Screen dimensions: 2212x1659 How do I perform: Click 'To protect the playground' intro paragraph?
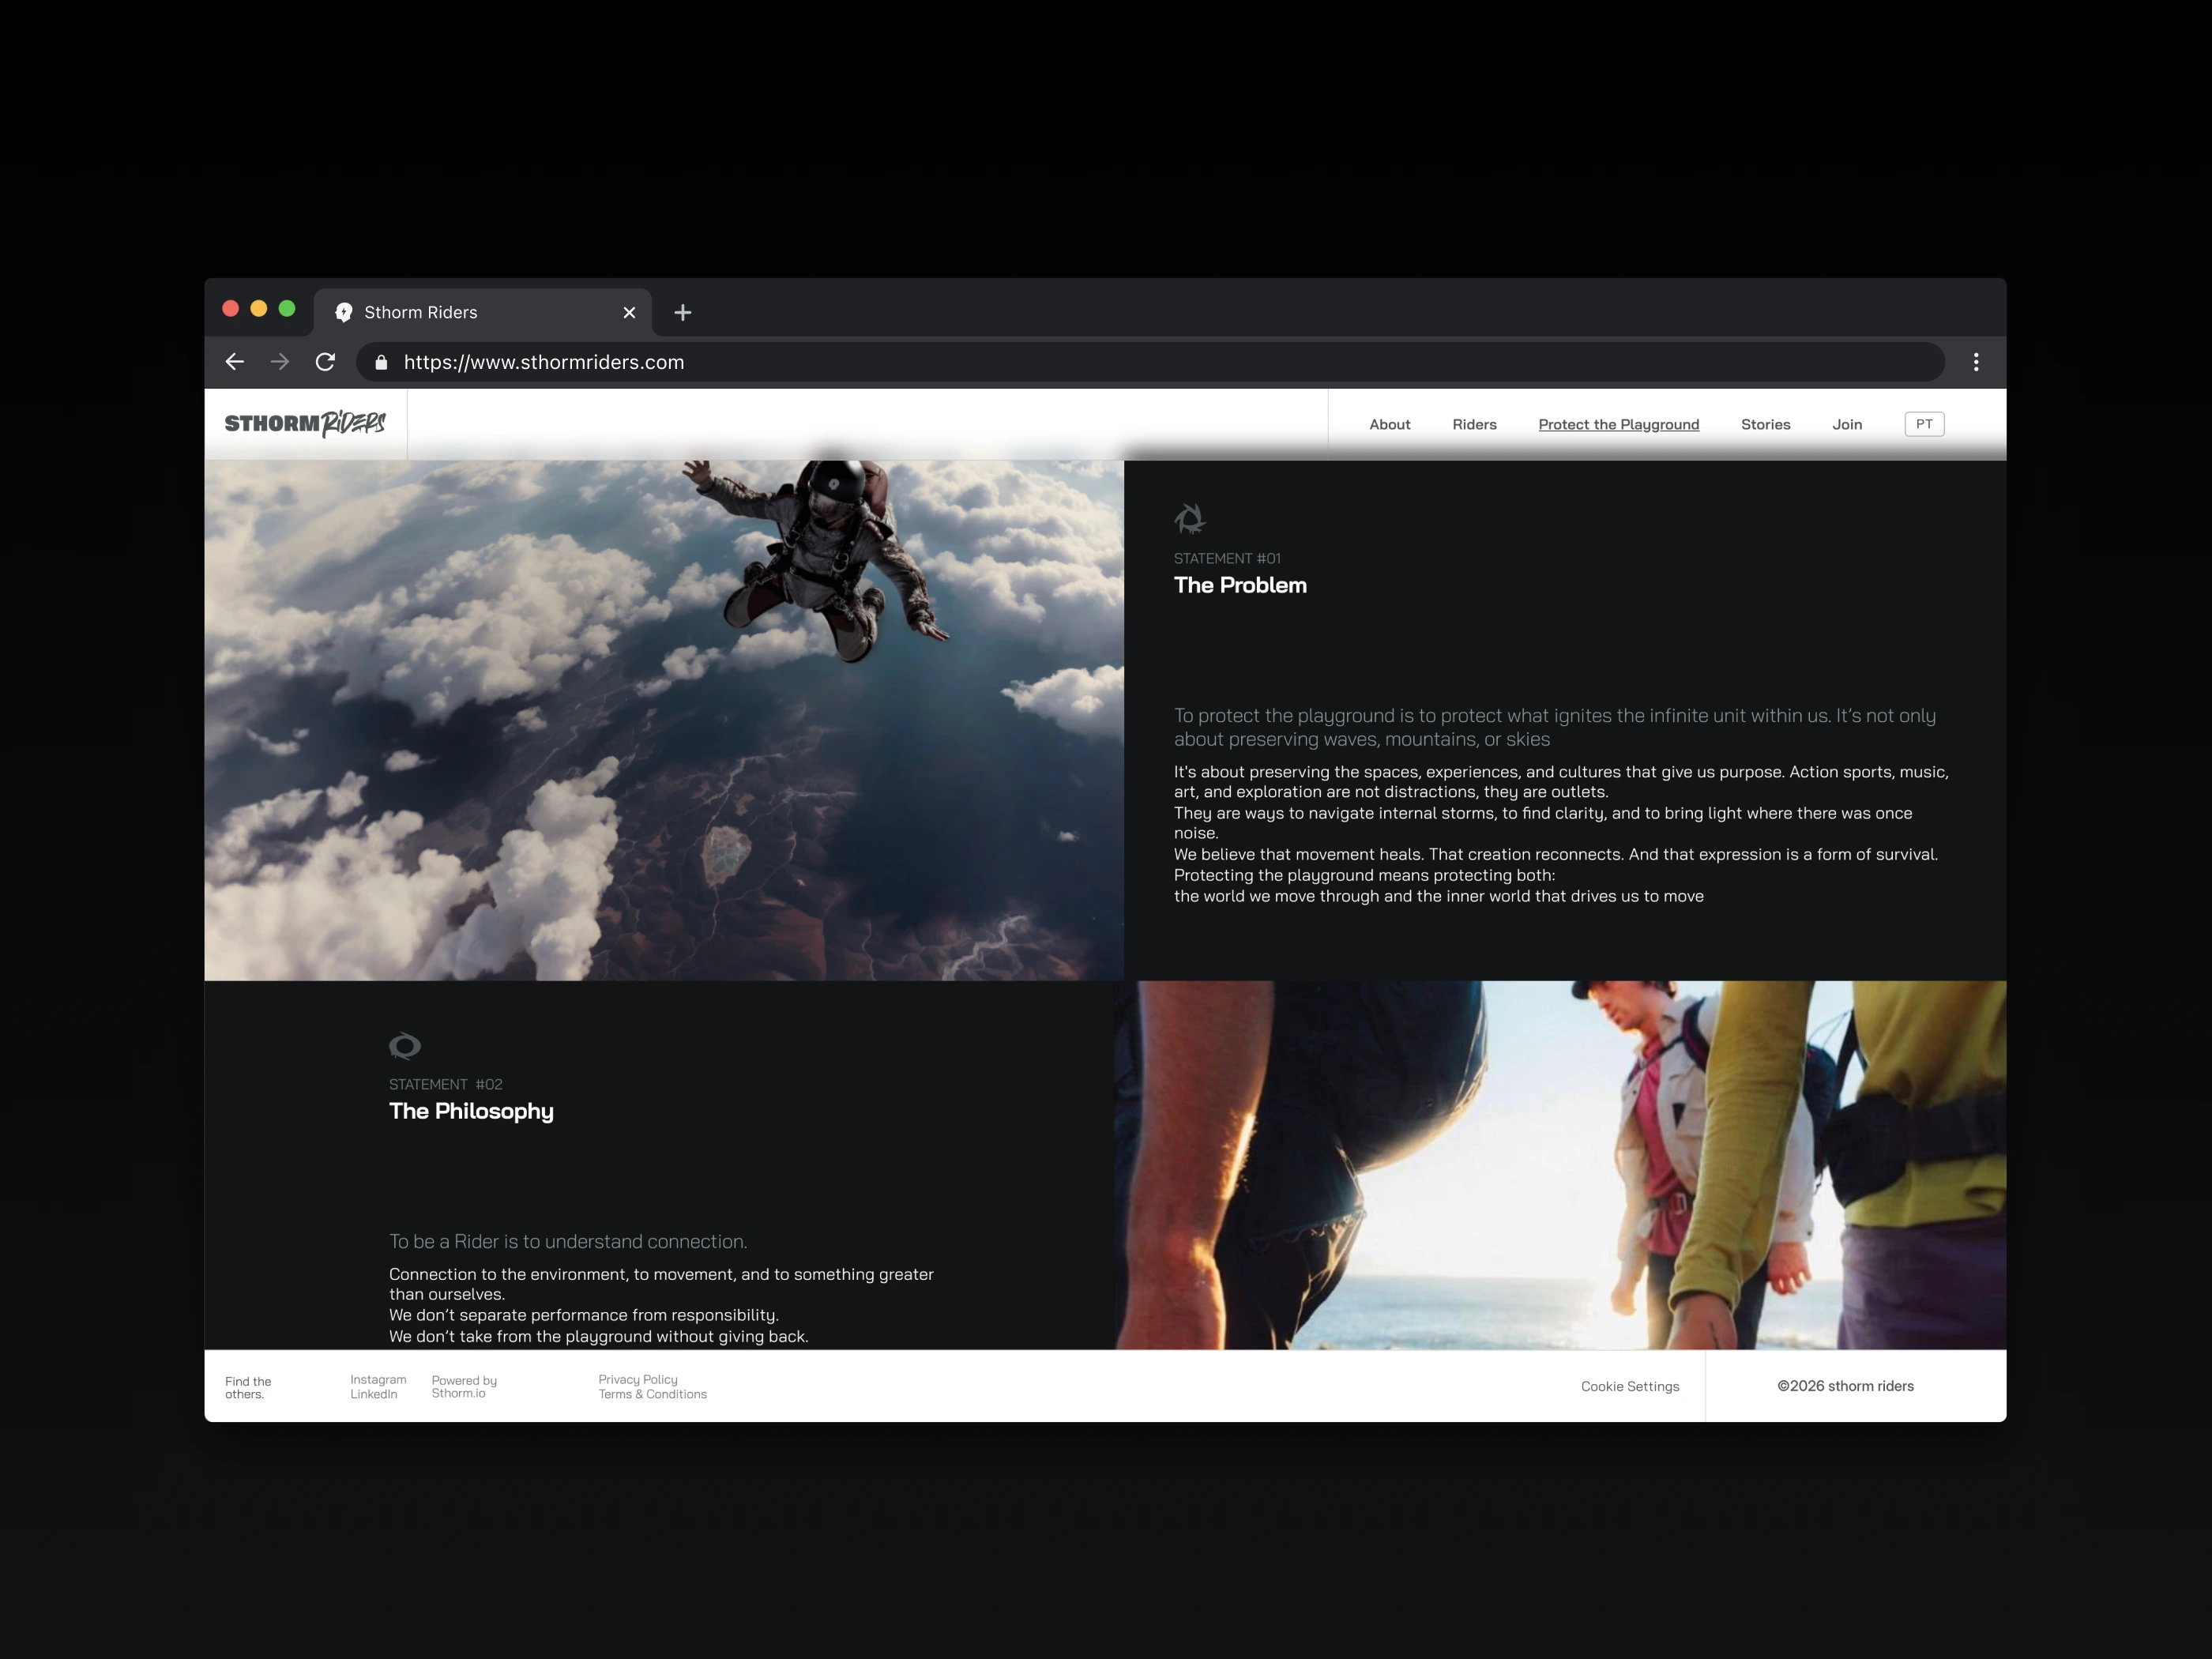[x=1555, y=727]
